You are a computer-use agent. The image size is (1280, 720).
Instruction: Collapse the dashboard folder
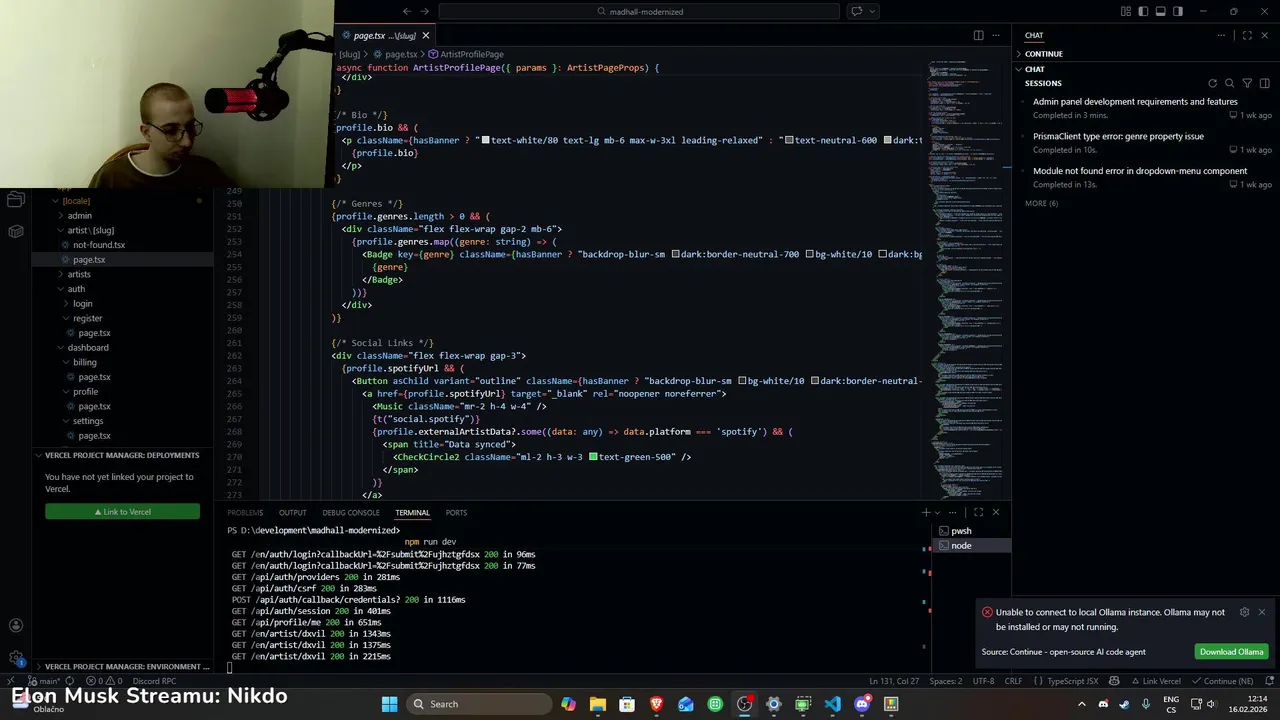88,347
